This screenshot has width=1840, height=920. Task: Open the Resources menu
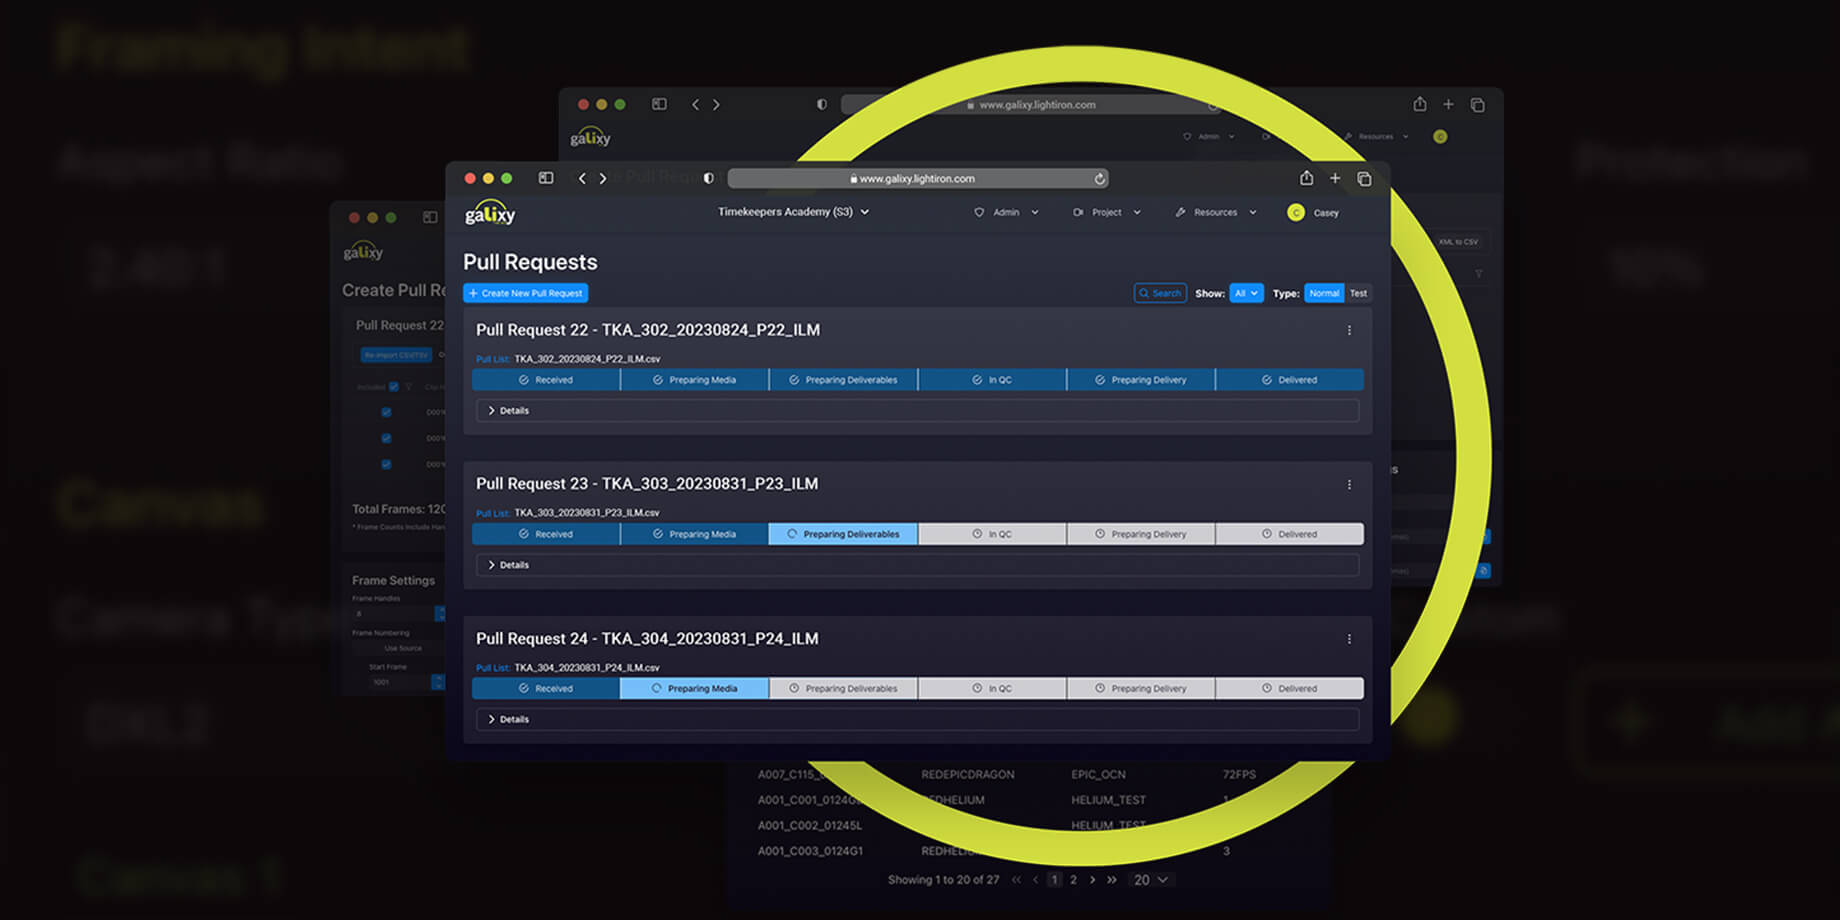tap(1215, 212)
